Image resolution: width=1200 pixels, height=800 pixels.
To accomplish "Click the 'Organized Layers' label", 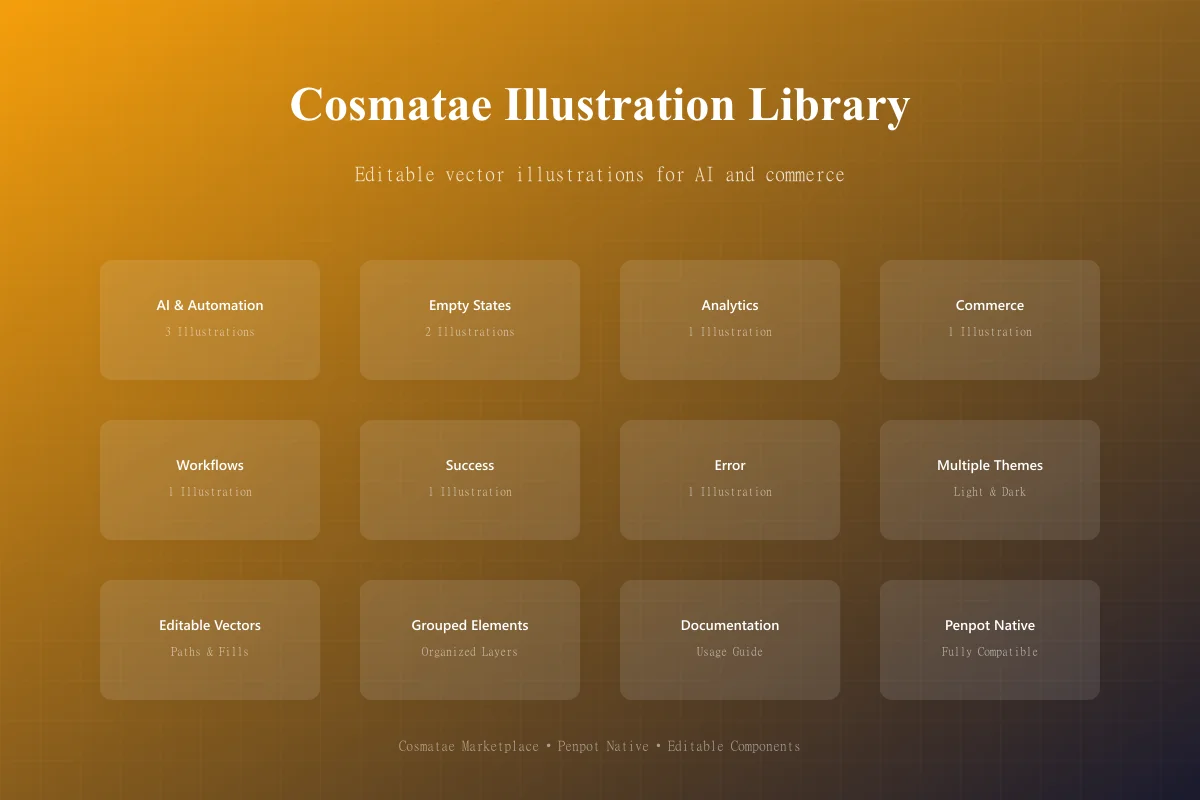I will [x=470, y=652].
